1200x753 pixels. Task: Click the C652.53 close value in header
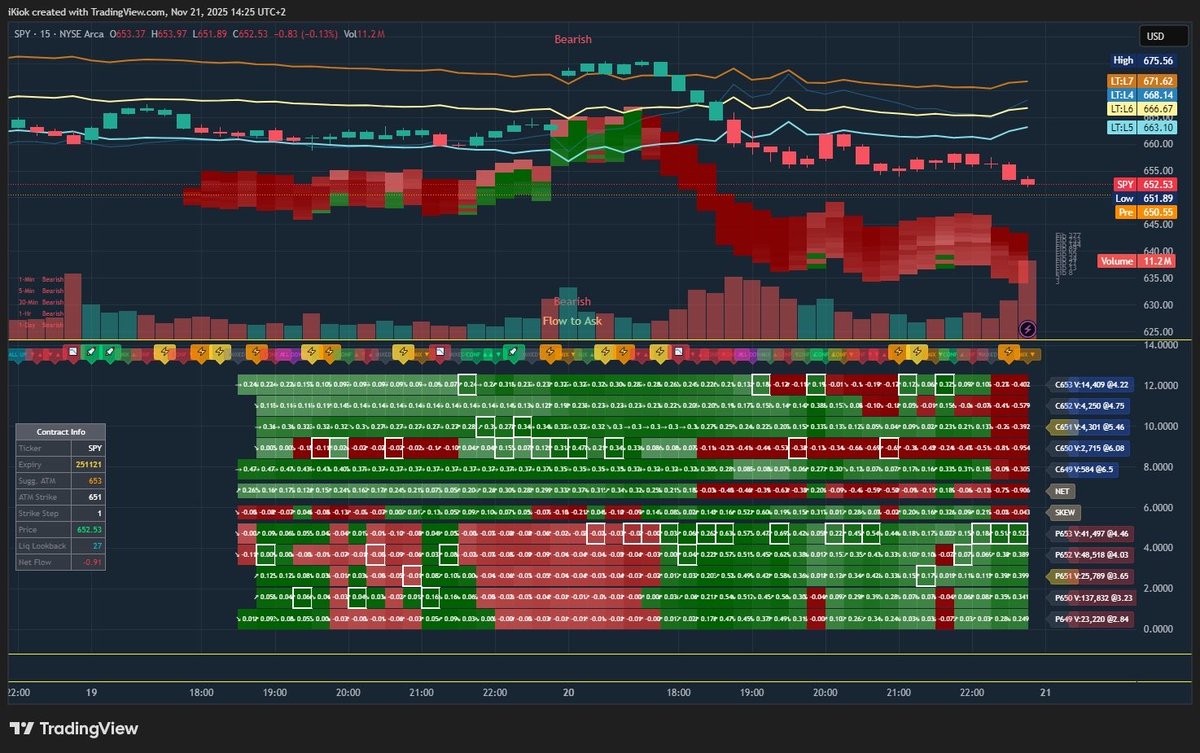(252, 35)
